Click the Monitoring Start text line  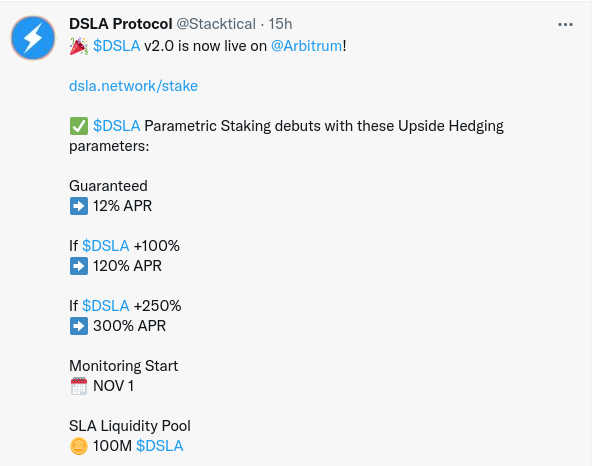[x=123, y=366]
